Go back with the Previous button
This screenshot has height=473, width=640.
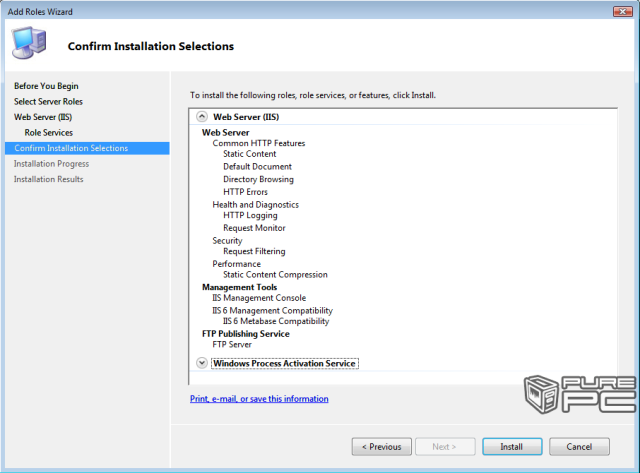(382, 446)
